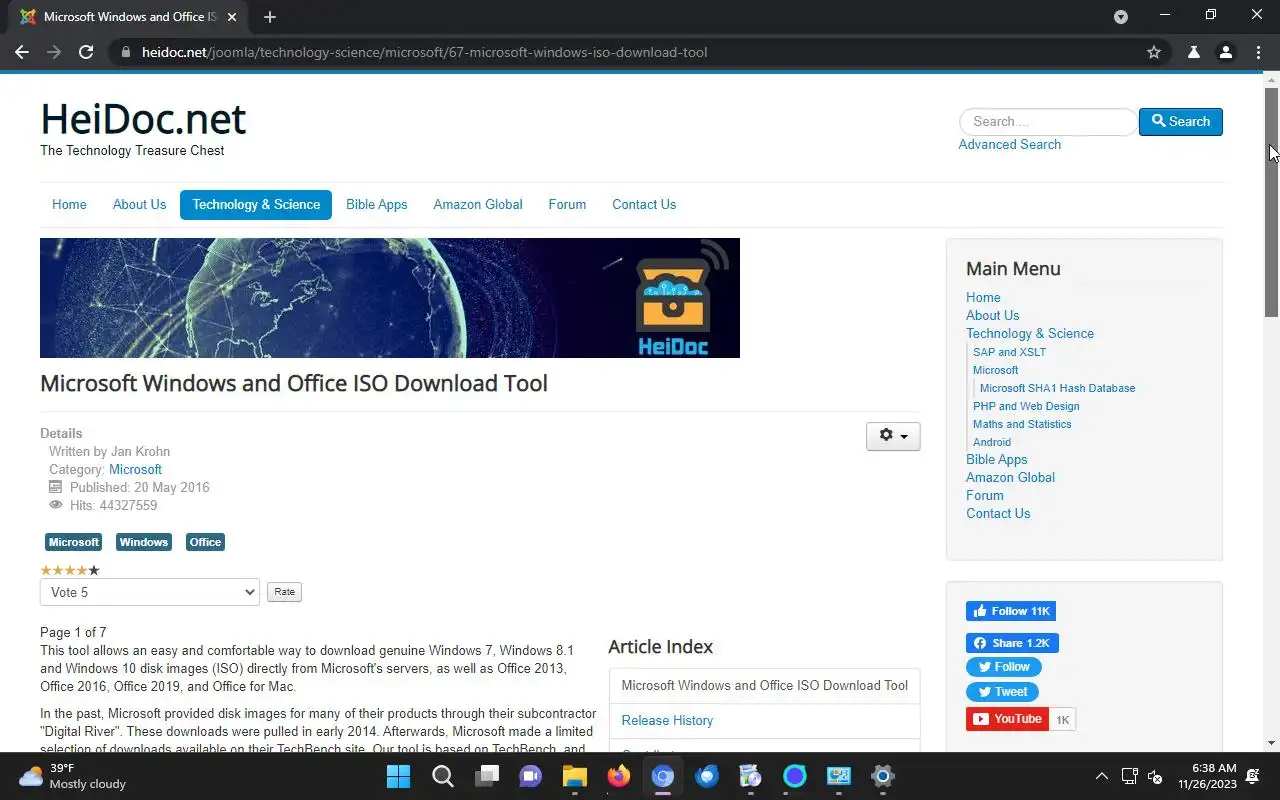This screenshot has width=1280, height=800.
Task: Open Android sidebar item
Action: (992, 442)
